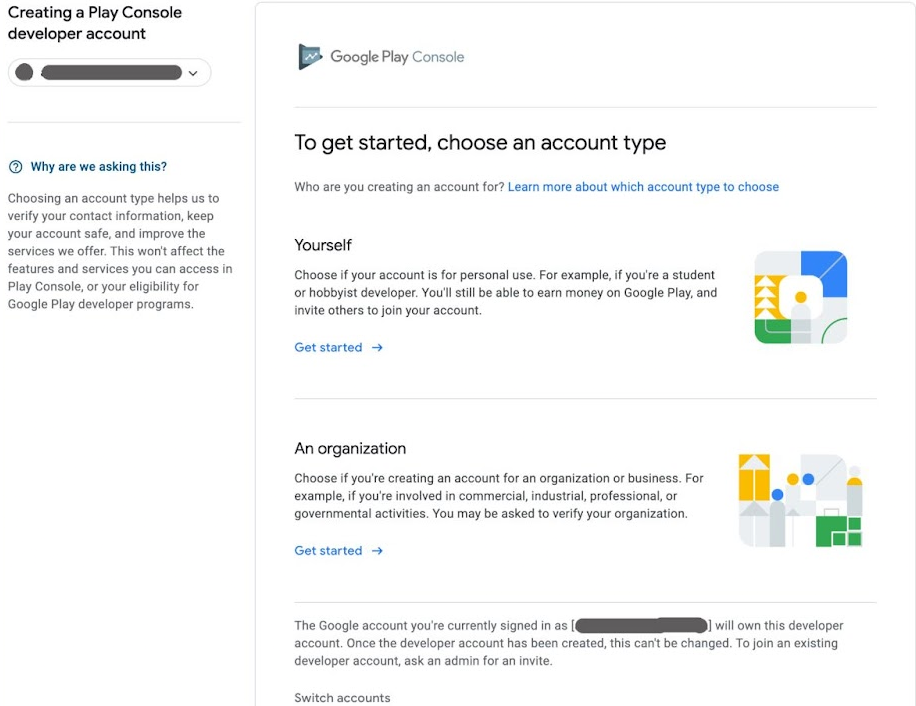Click arrow next to Yourself Get started
This screenshot has width=916, height=706.
(377, 347)
